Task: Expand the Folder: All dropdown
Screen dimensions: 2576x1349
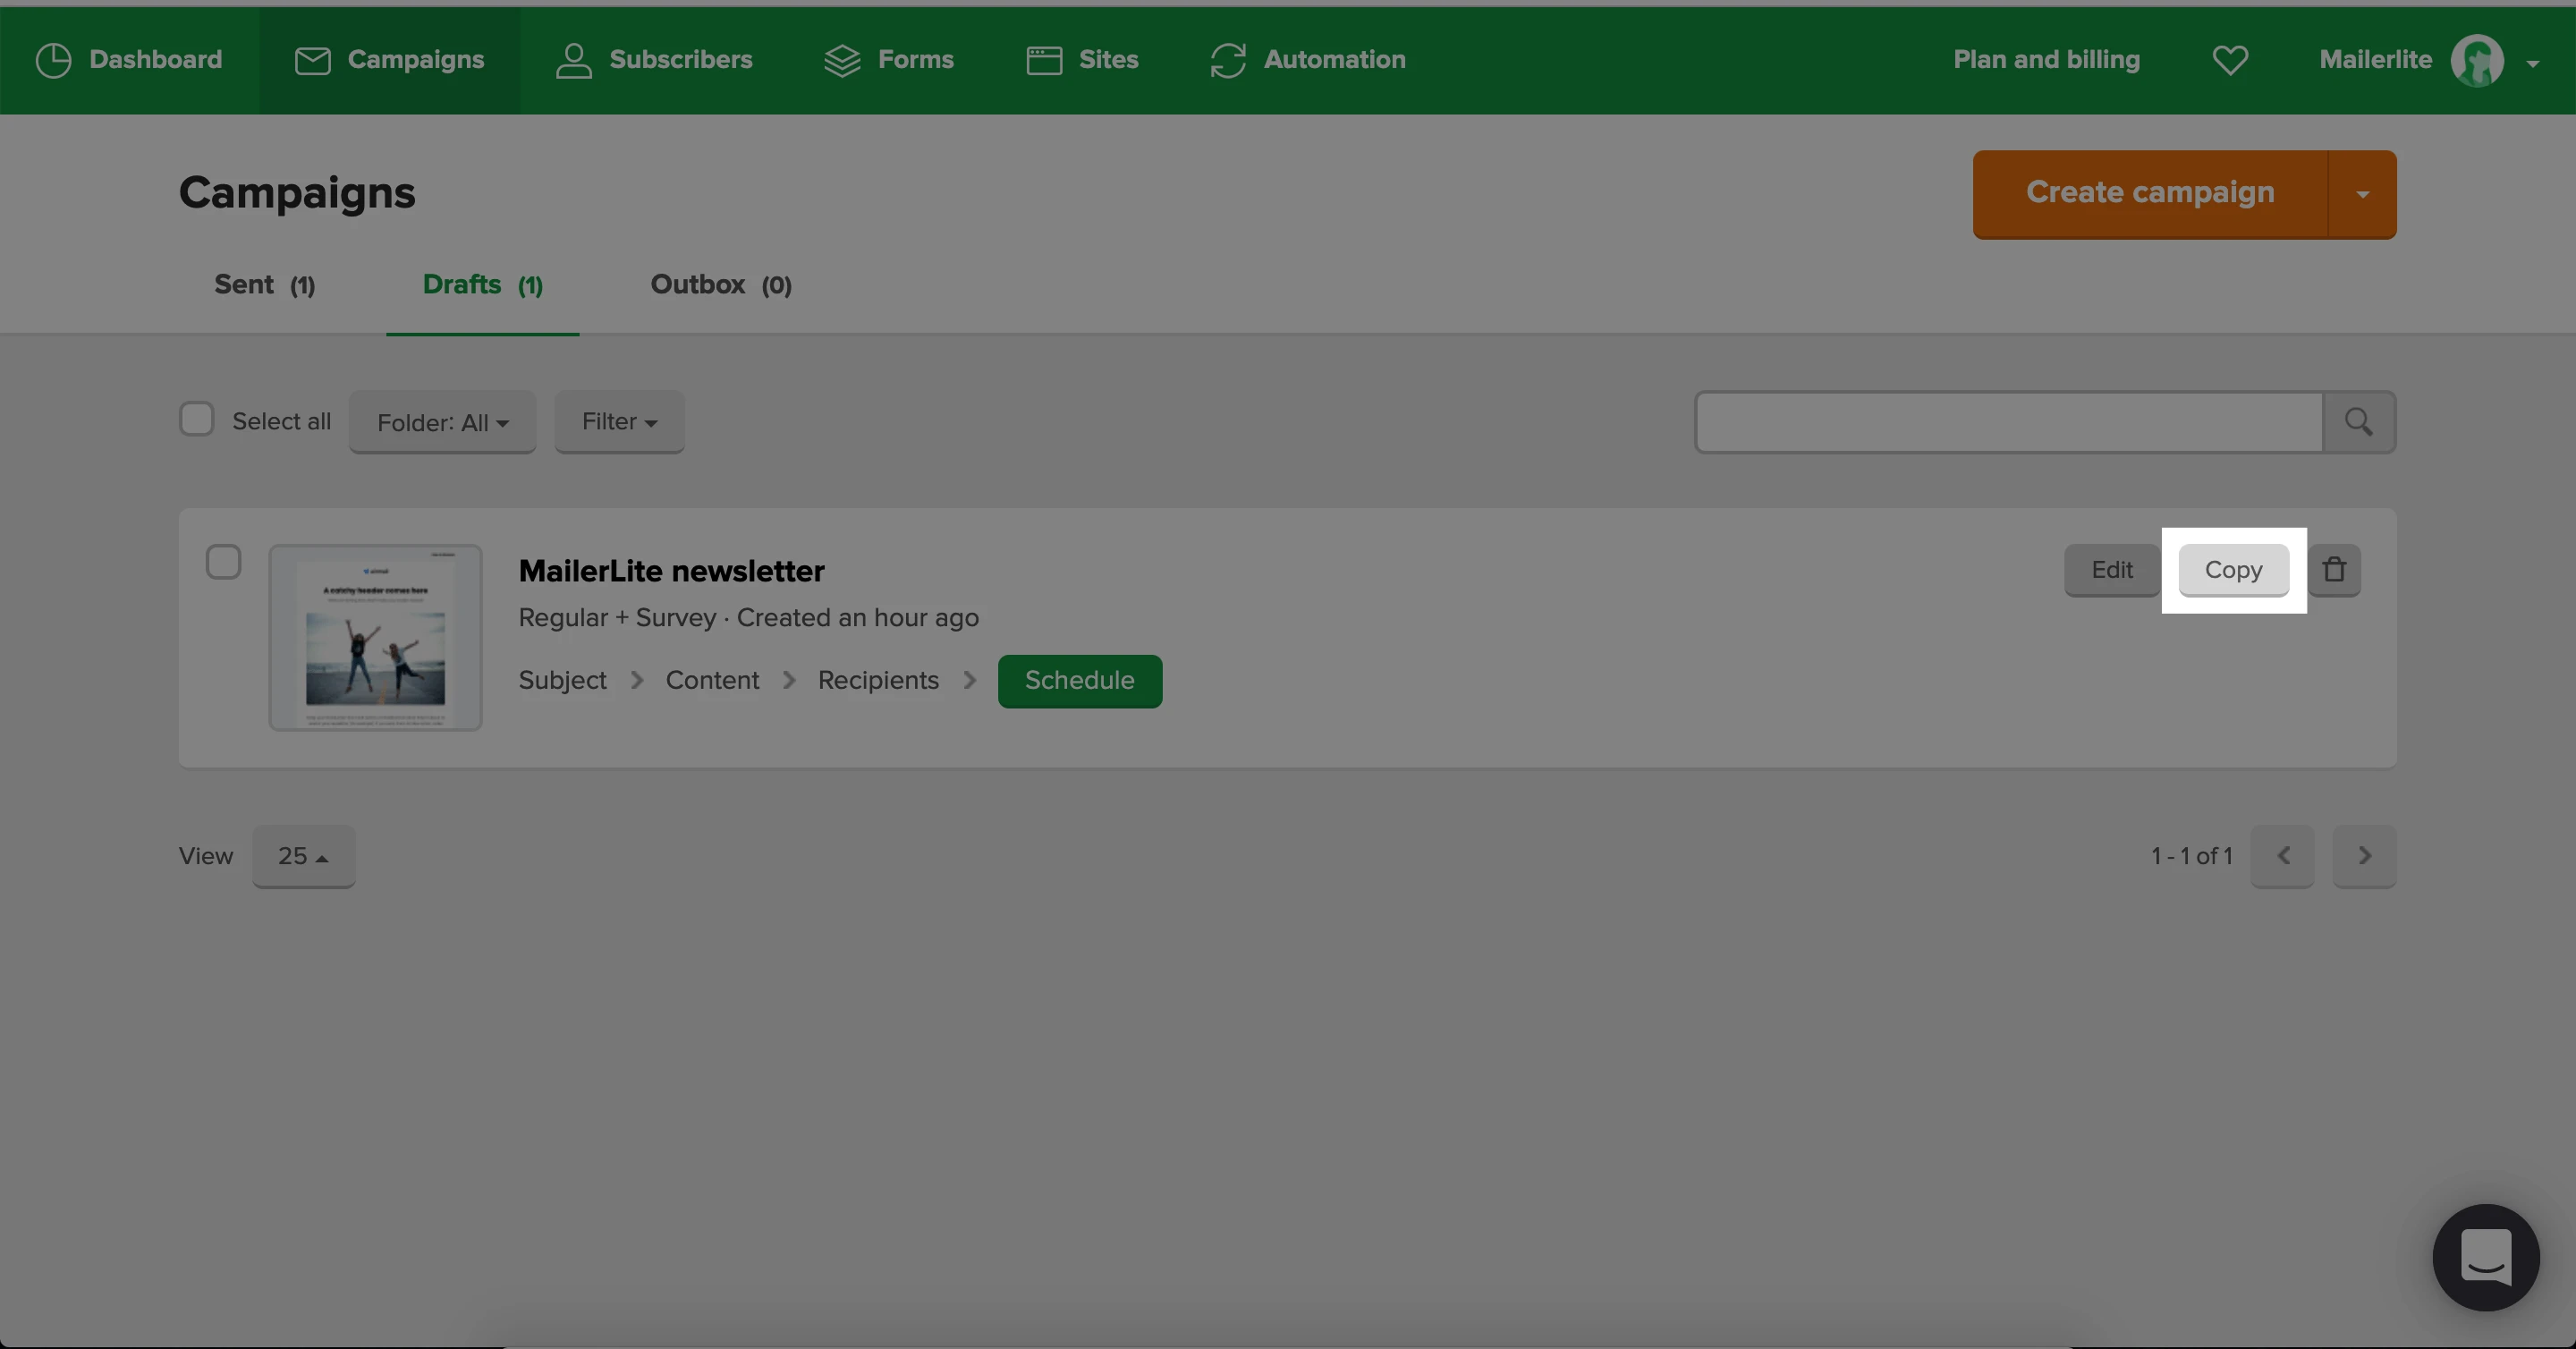Action: 442,422
